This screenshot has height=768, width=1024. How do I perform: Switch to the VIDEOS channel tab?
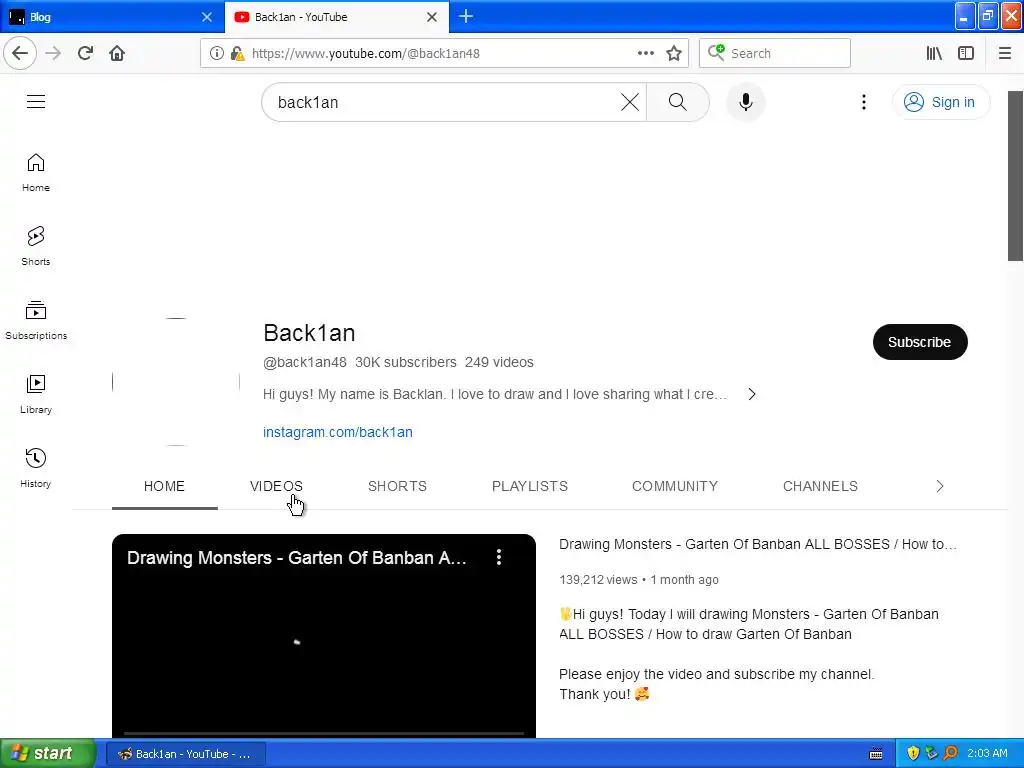point(276,487)
